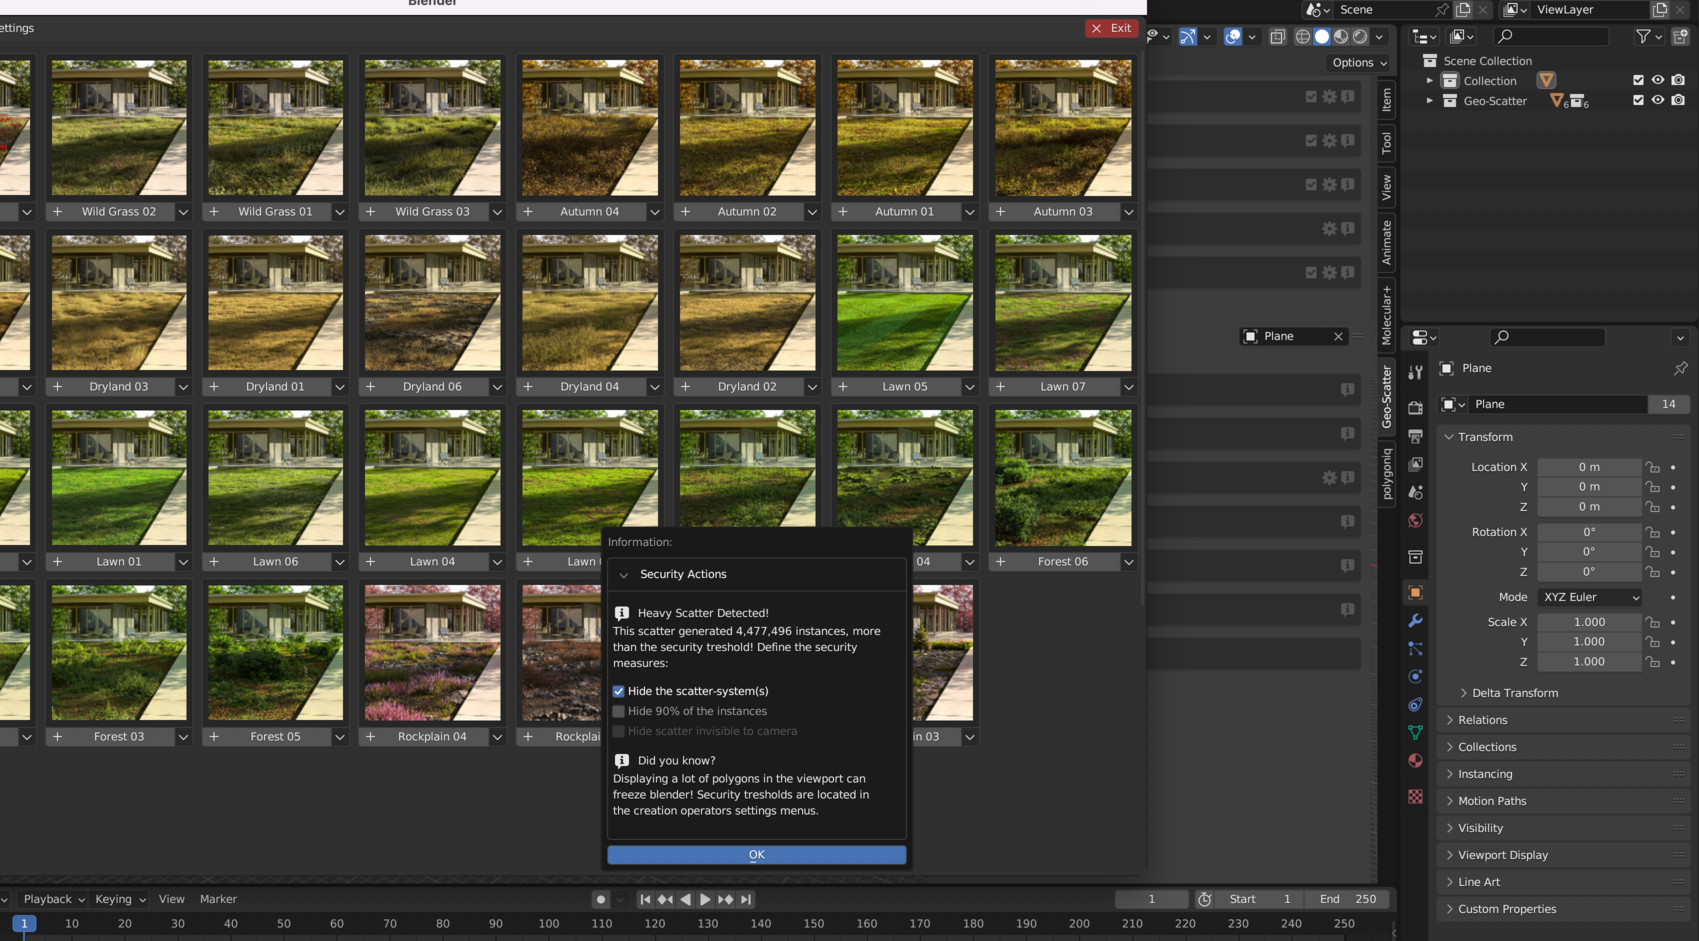This screenshot has width=1699, height=941.
Task: Open the Options dropdown in viewport
Action: 1360,62
